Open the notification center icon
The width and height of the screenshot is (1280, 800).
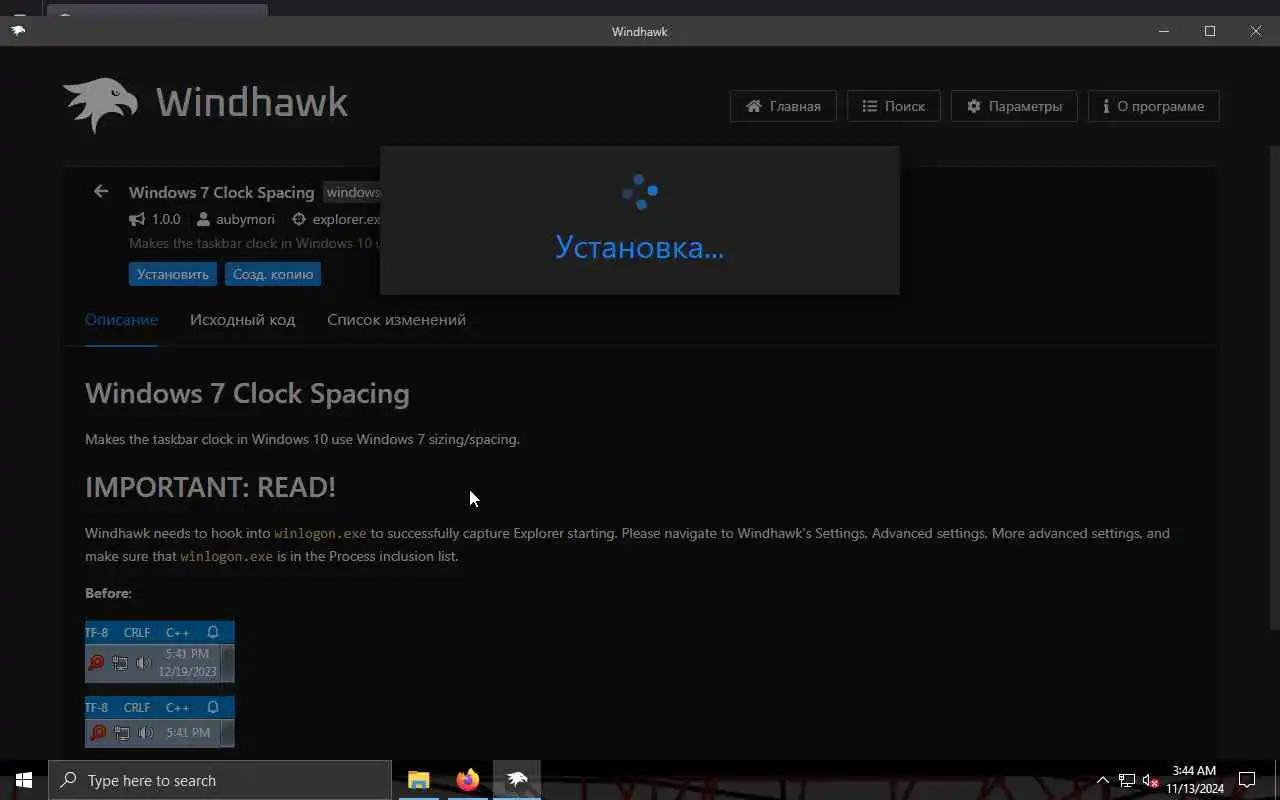point(1247,780)
